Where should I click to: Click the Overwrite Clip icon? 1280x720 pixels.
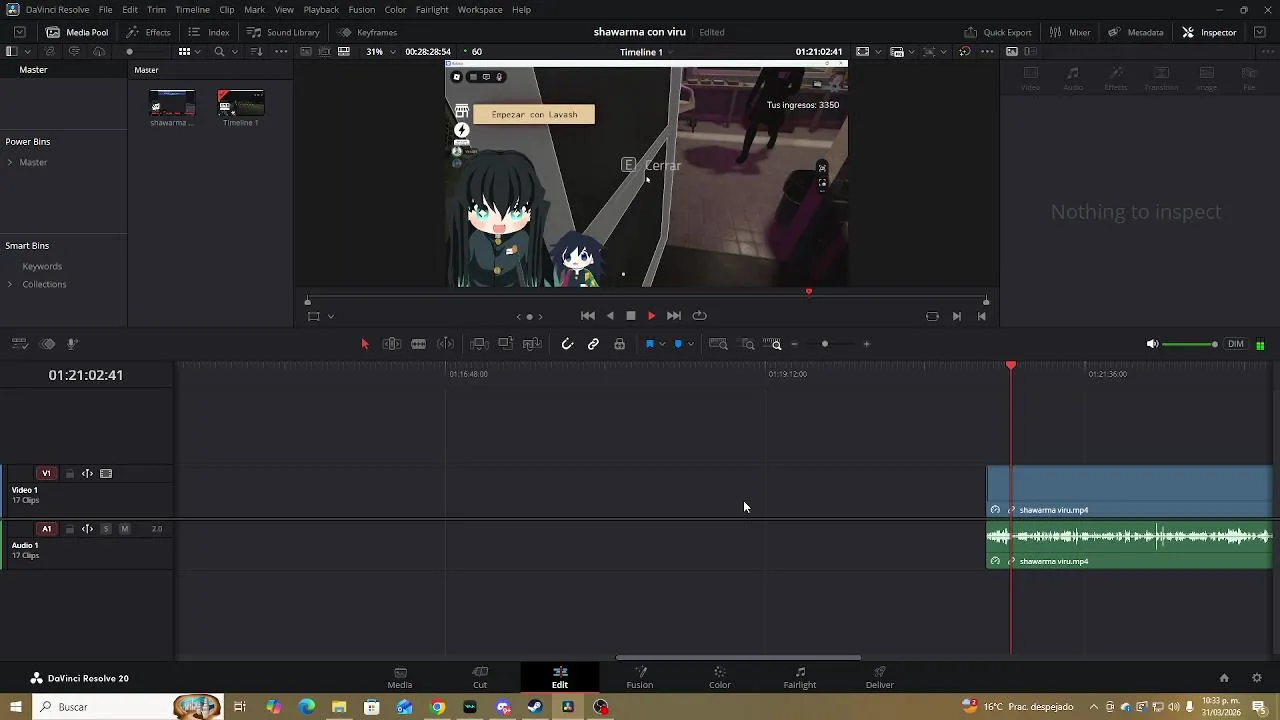505,344
